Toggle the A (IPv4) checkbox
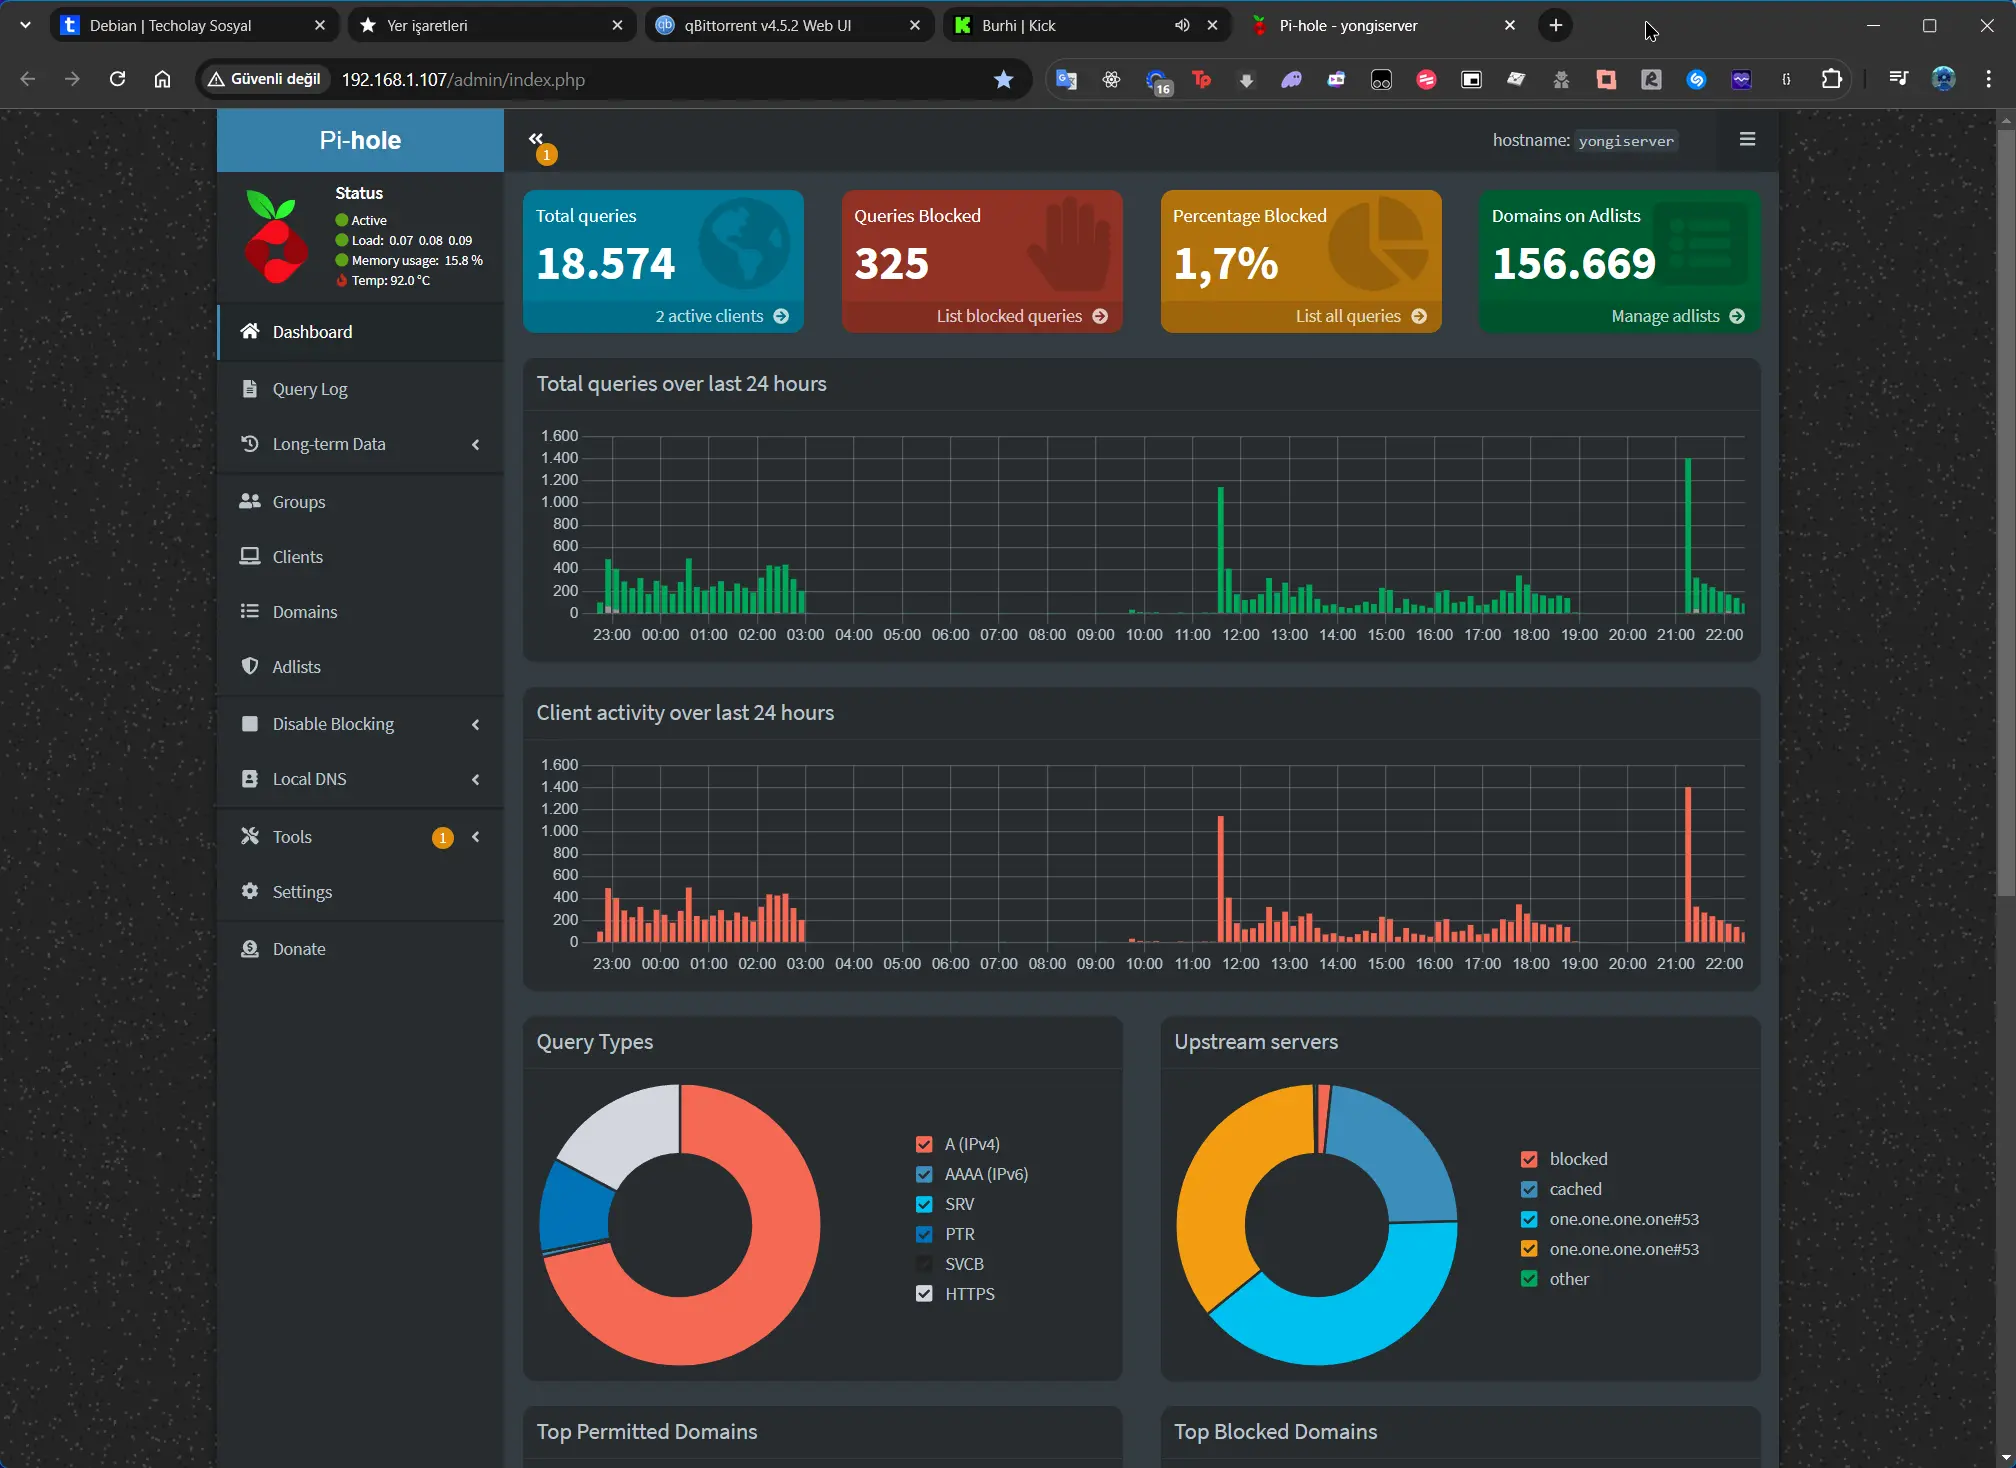Image resolution: width=2016 pixels, height=1468 pixels. [x=924, y=1144]
